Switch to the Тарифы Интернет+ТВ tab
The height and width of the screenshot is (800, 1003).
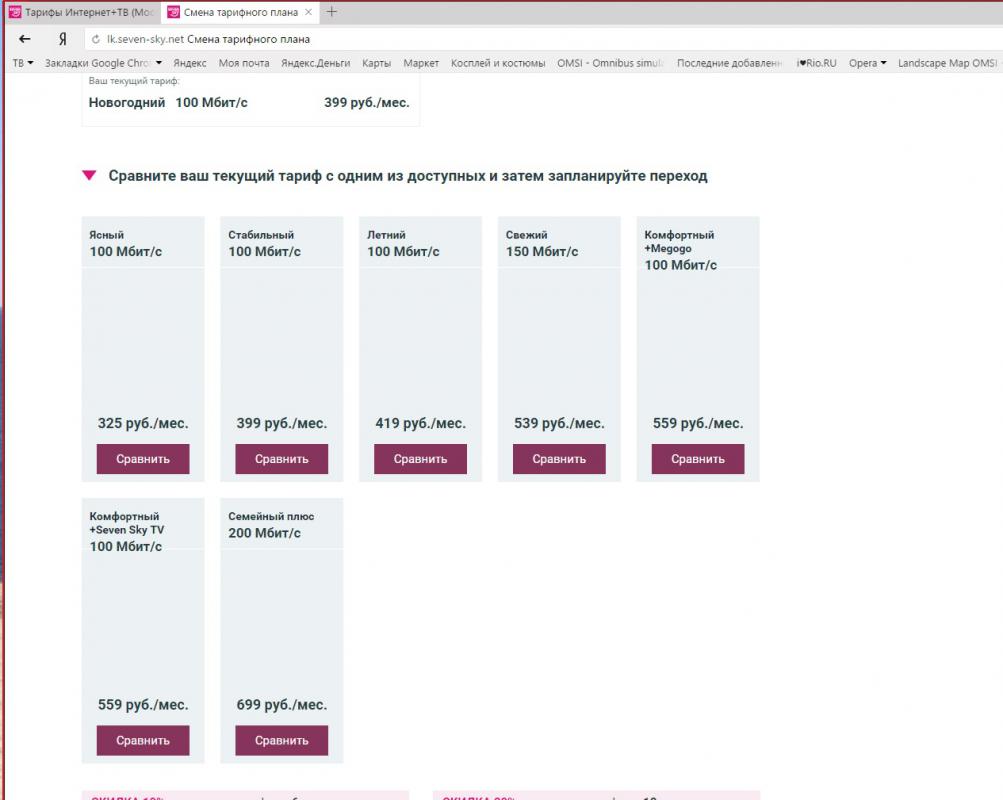coord(82,13)
